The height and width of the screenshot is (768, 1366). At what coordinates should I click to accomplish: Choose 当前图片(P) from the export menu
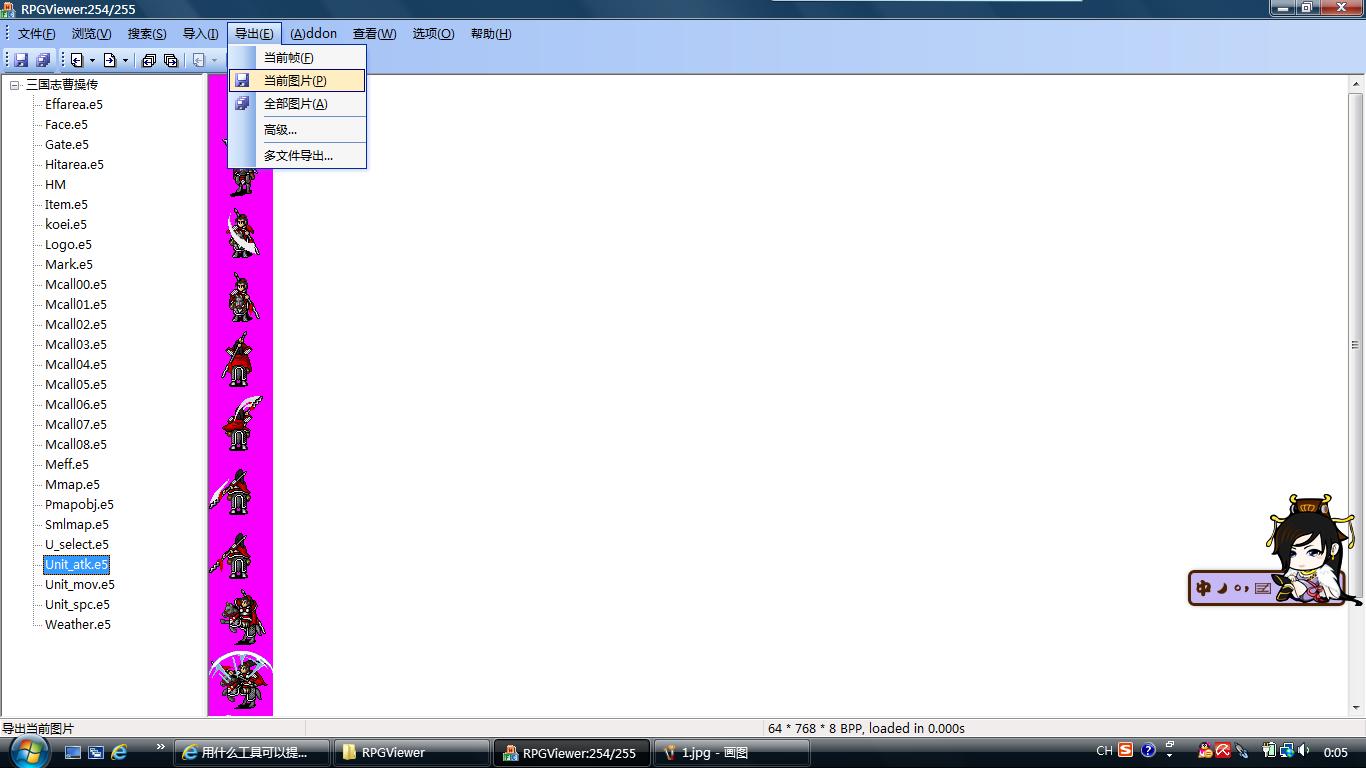(295, 81)
